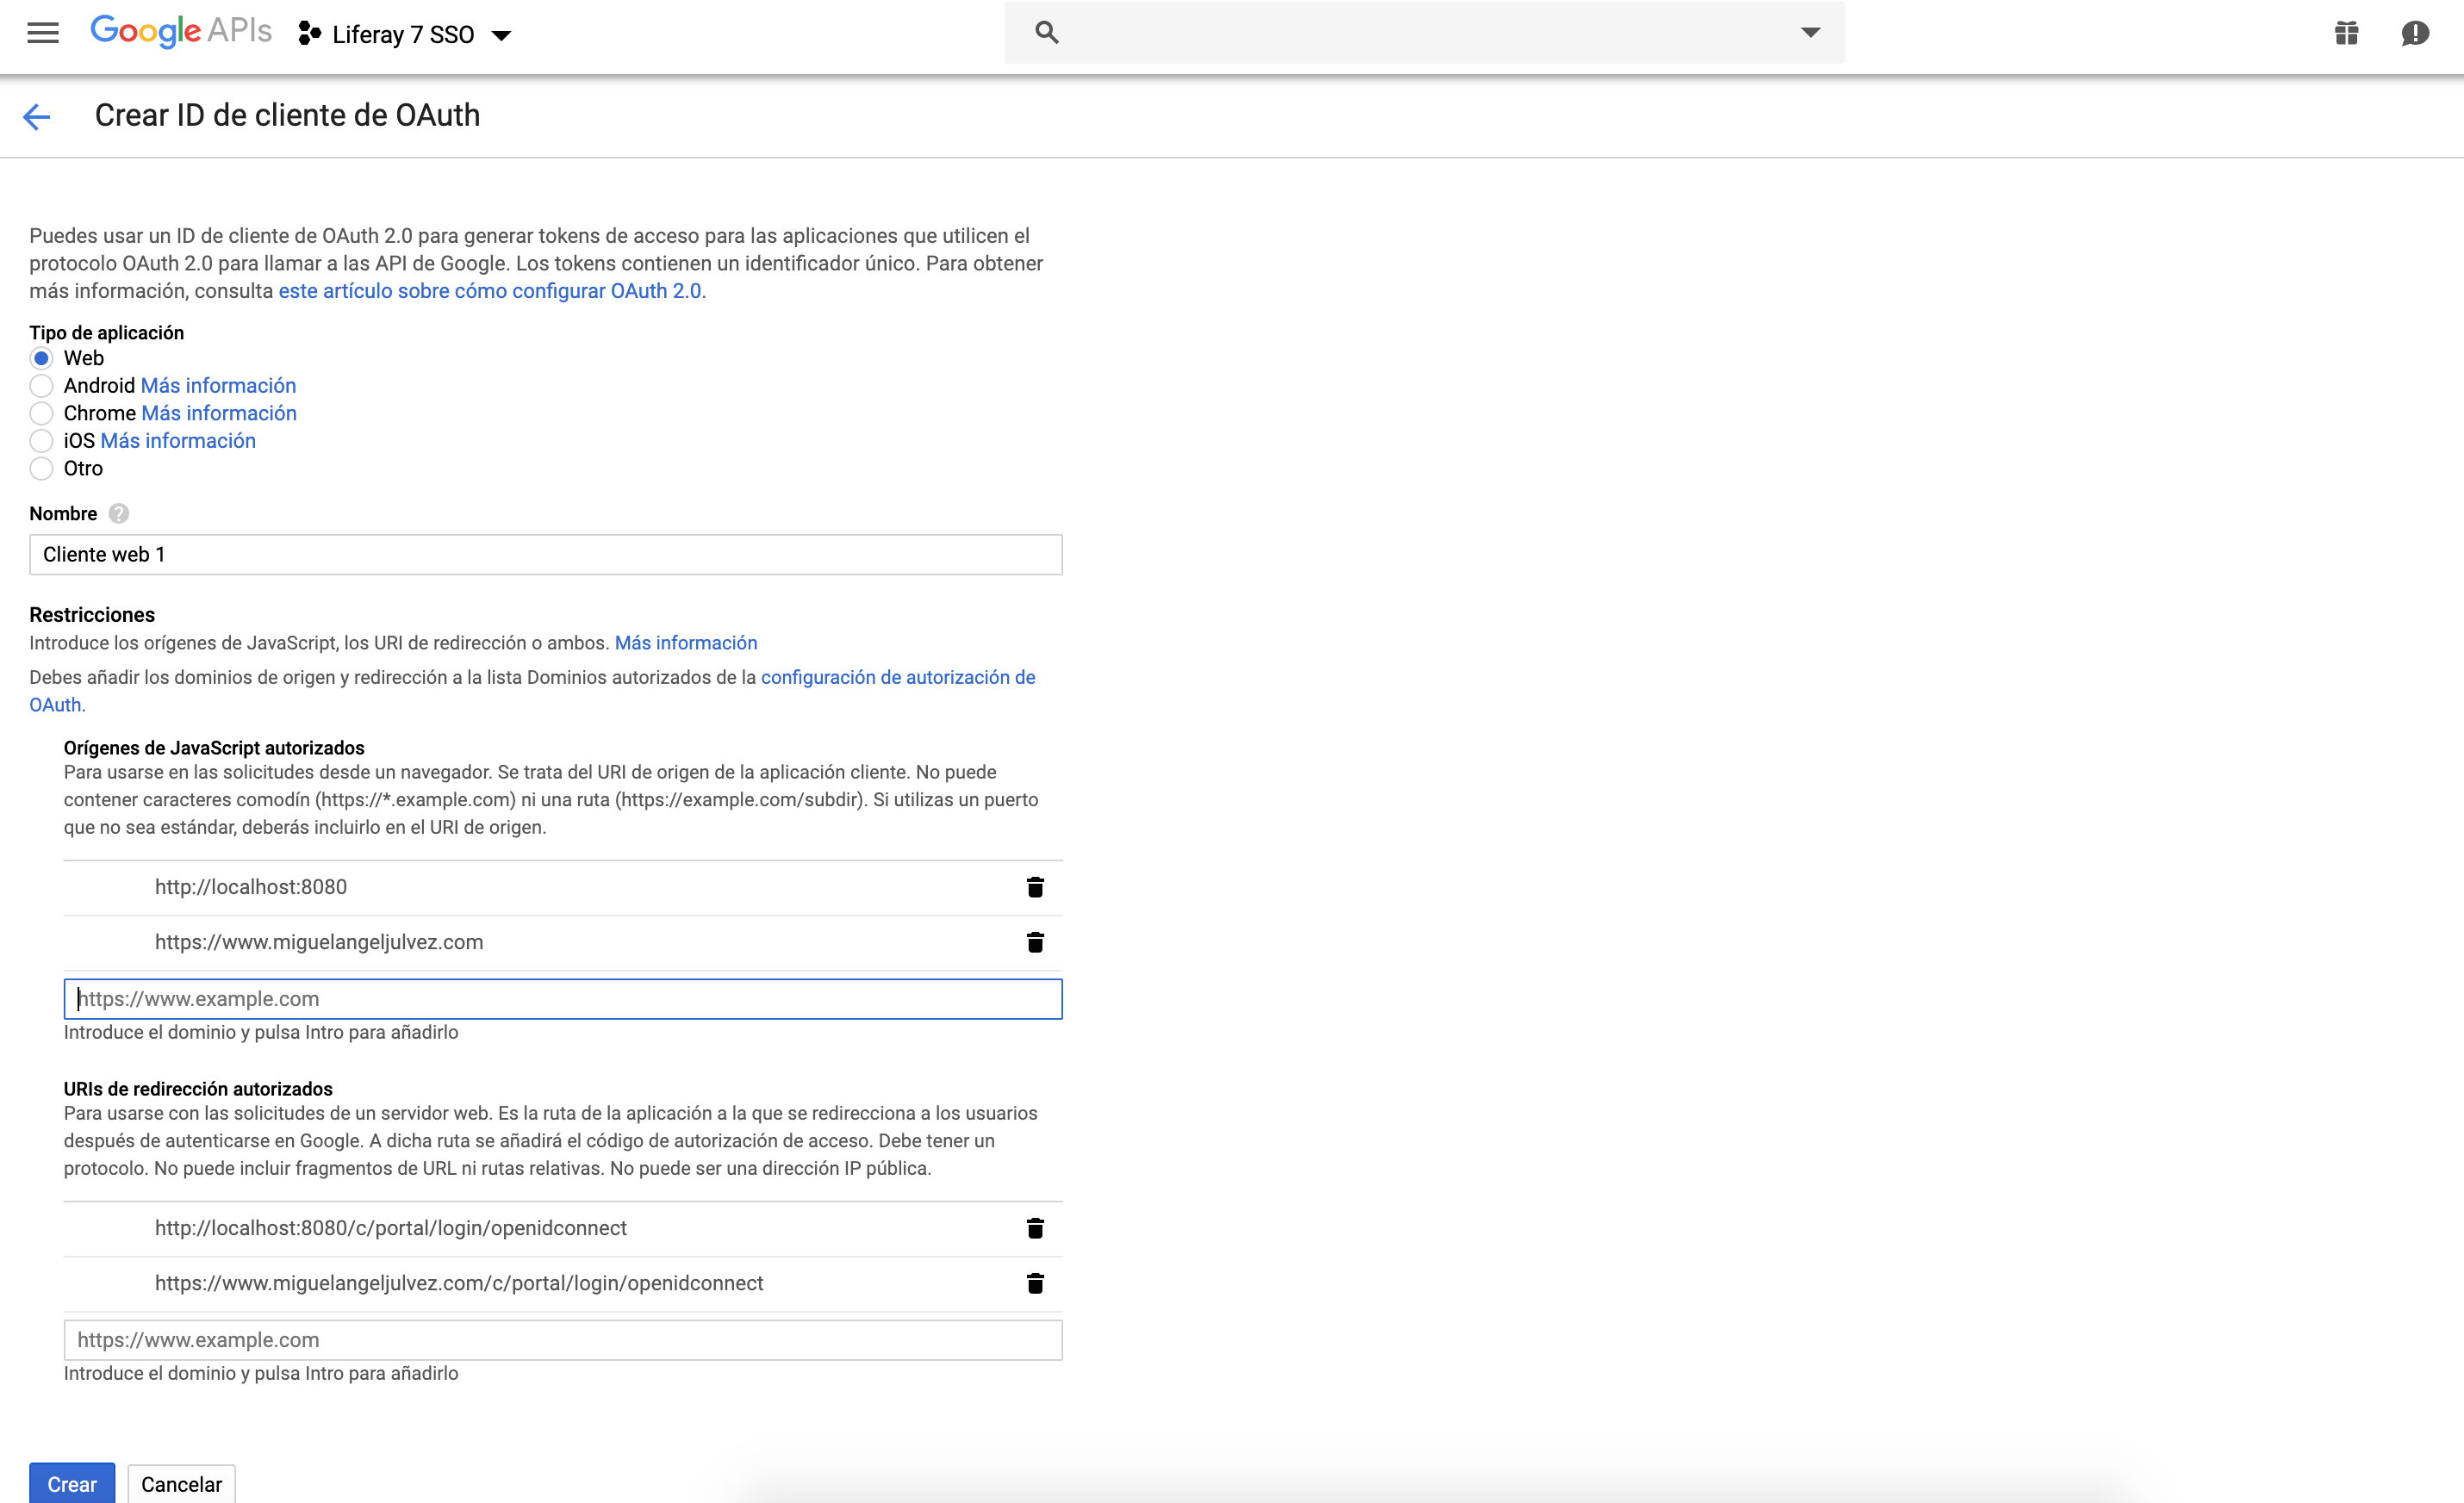
Task: Click the search magnifier icon
Action: pos(1046,32)
